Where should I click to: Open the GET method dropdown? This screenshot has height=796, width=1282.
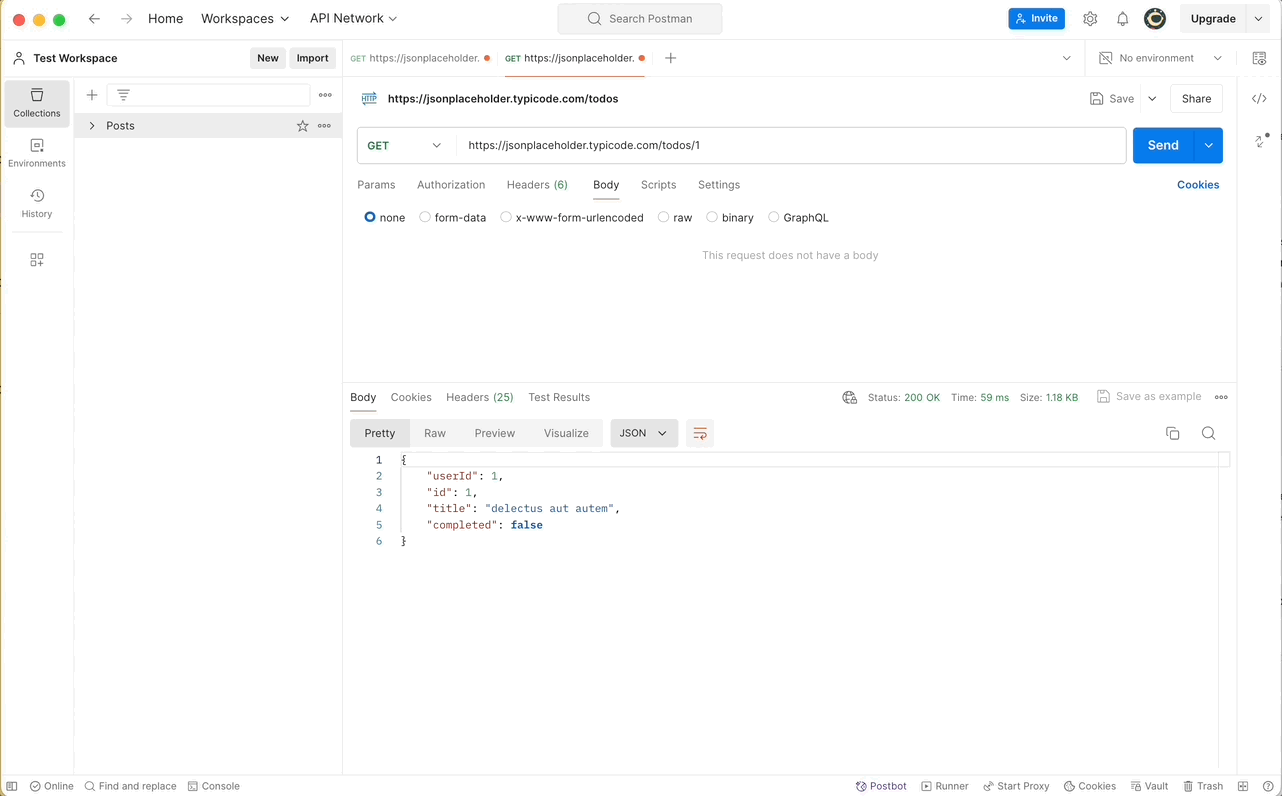click(x=405, y=145)
